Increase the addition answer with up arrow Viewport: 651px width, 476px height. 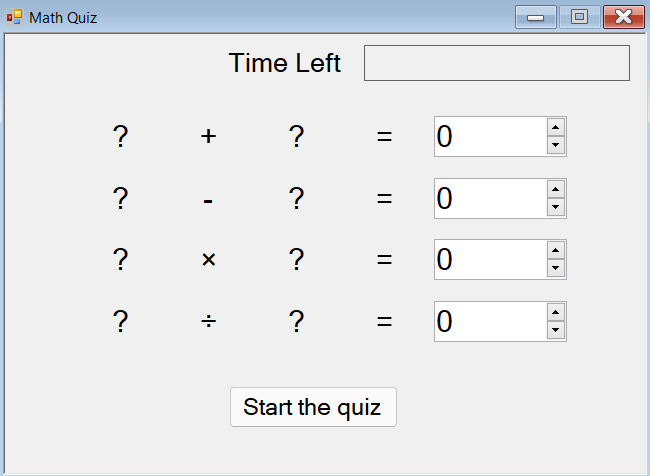[x=556, y=127]
